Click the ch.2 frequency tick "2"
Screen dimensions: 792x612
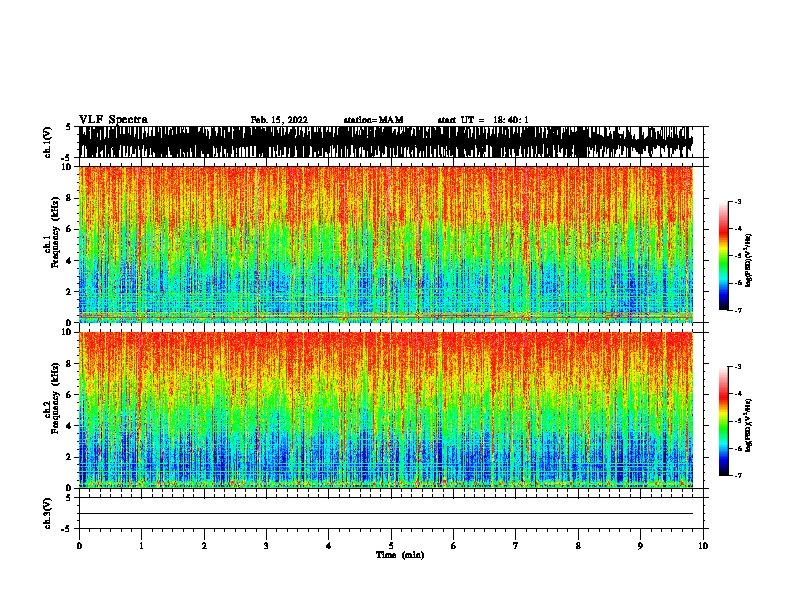point(70,457)
